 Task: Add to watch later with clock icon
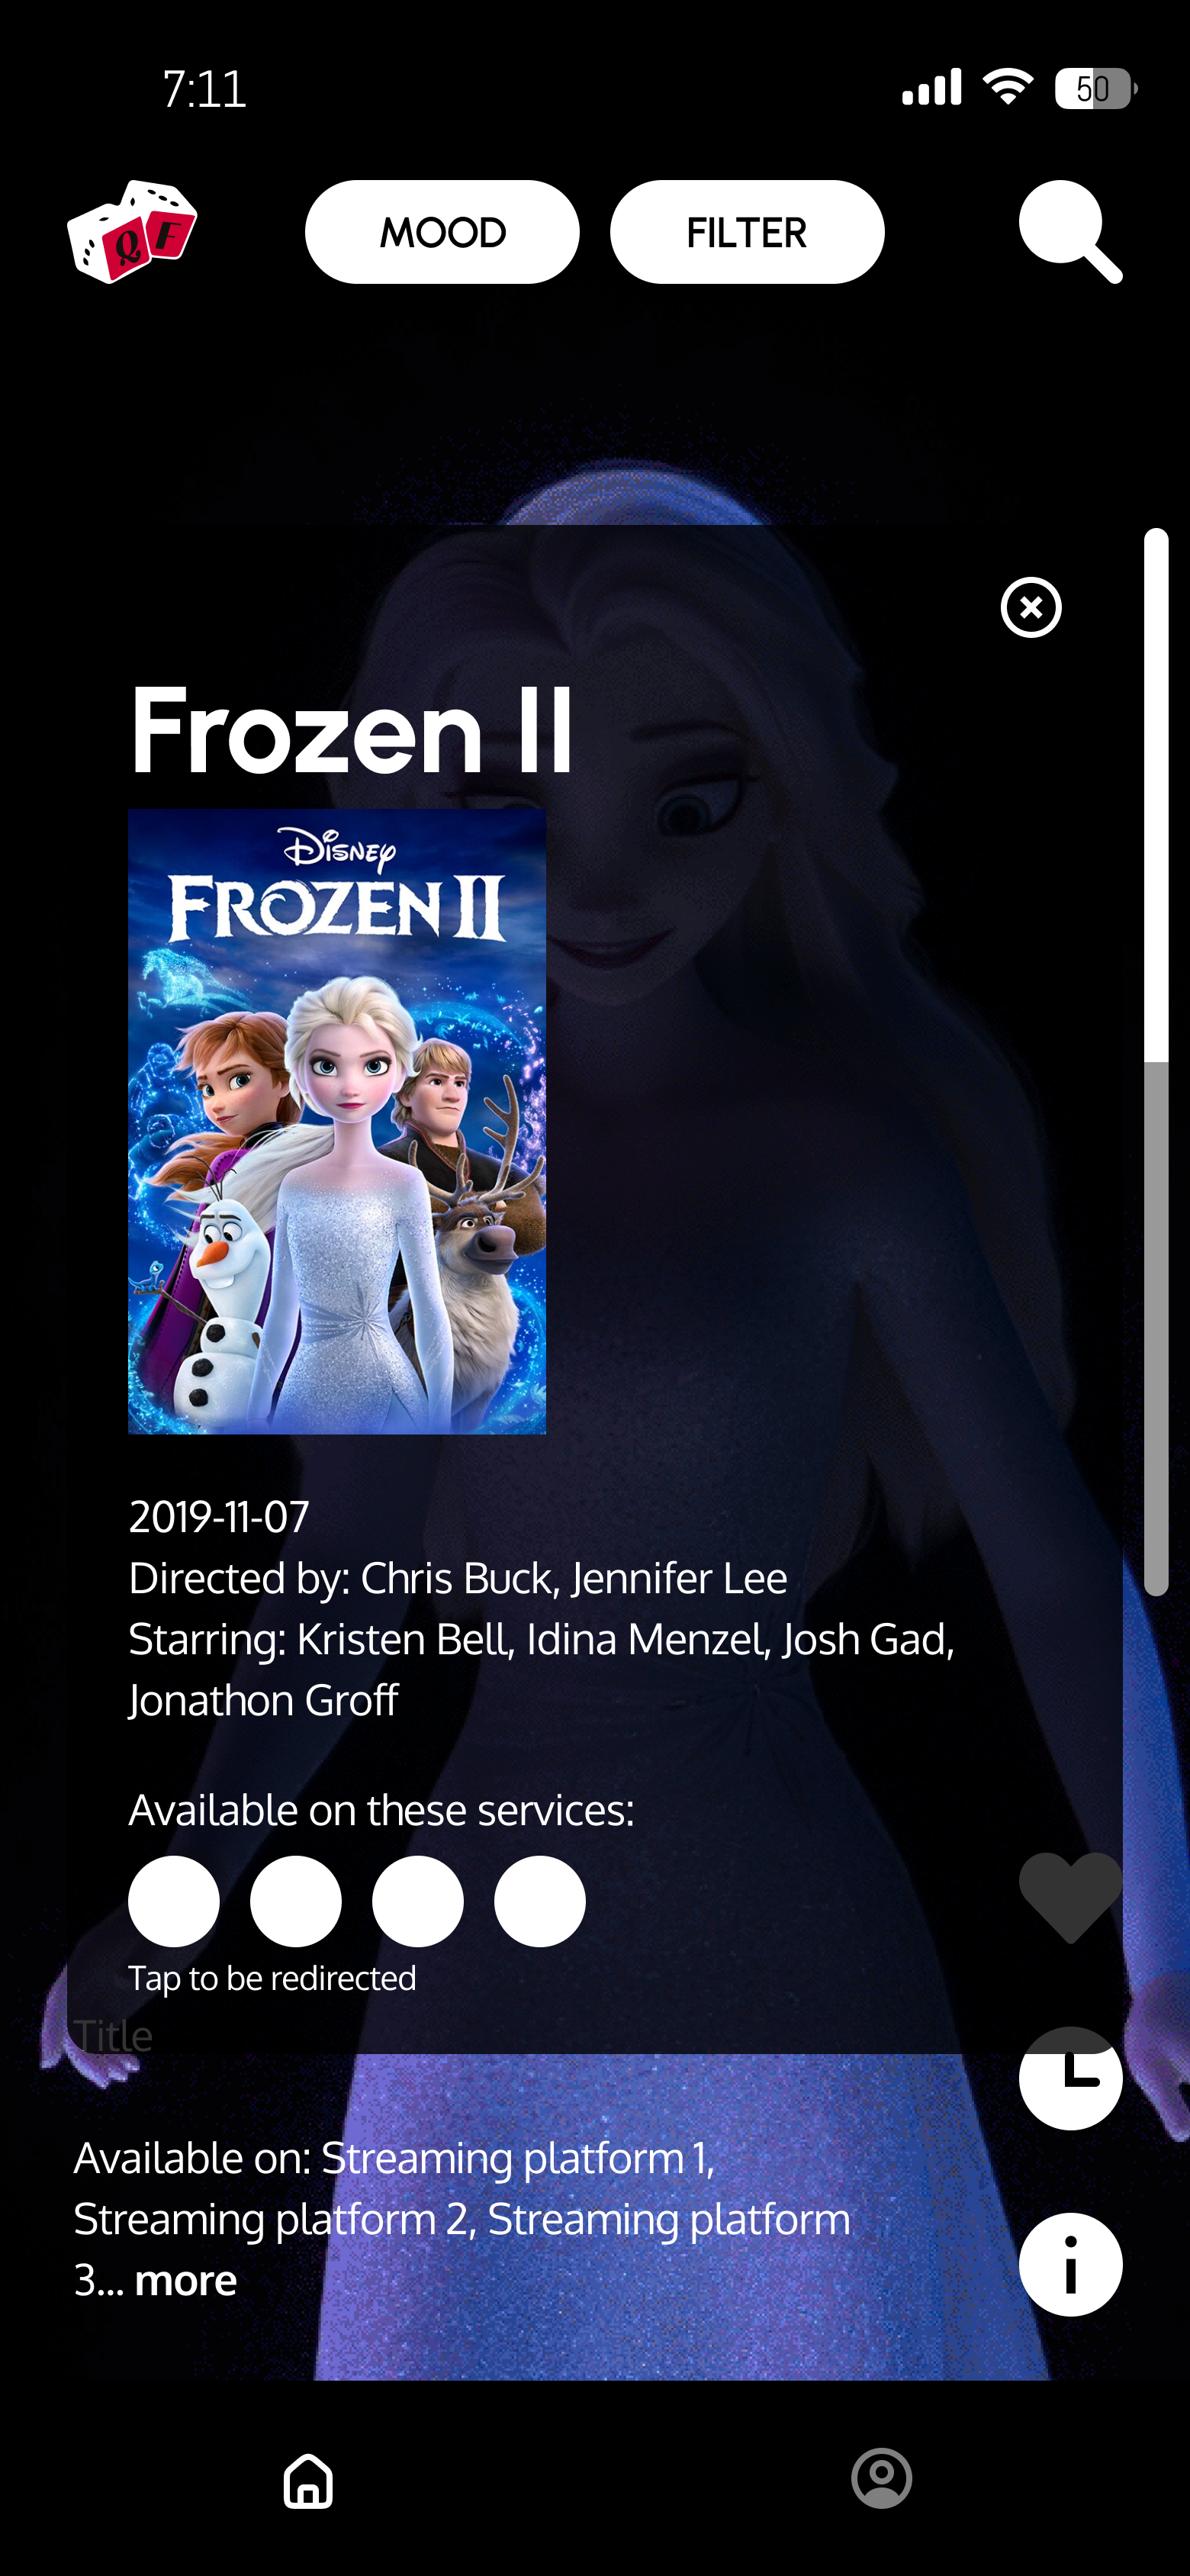tap(1070, 2078)
